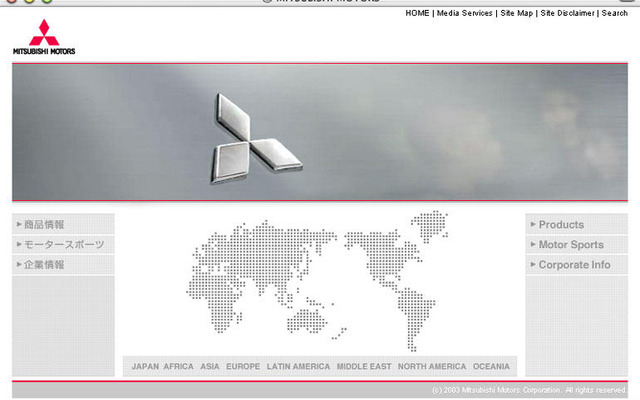The height and width of the screenshot is (400, 640).
Task: Click the arrow beside モータースポーツ
Action: pos(19,244)
